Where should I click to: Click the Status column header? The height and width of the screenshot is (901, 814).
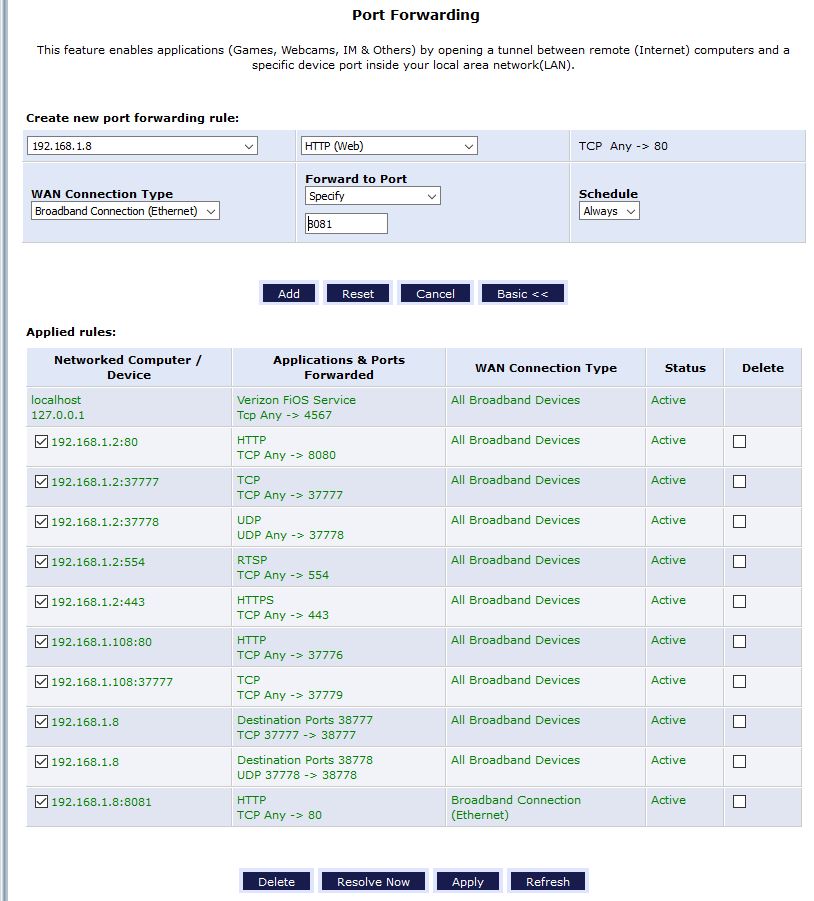pos(685,368)
